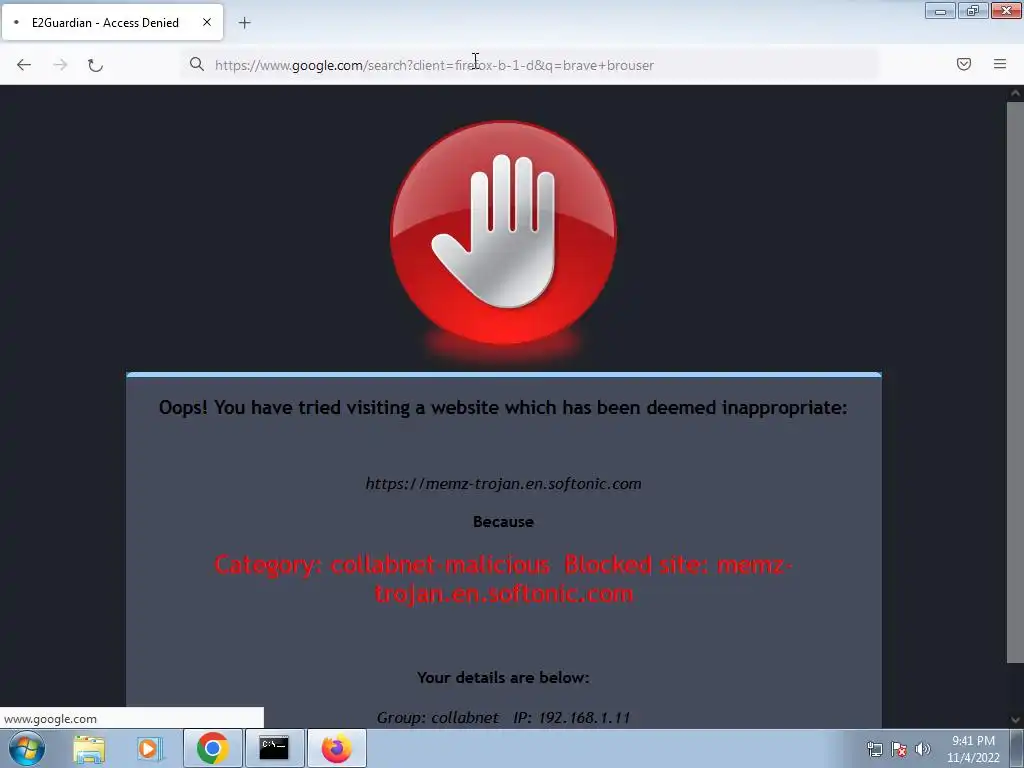Click the red stop hand image
This screenshot has height=768, width=1024.
click(x=504, y=232)
